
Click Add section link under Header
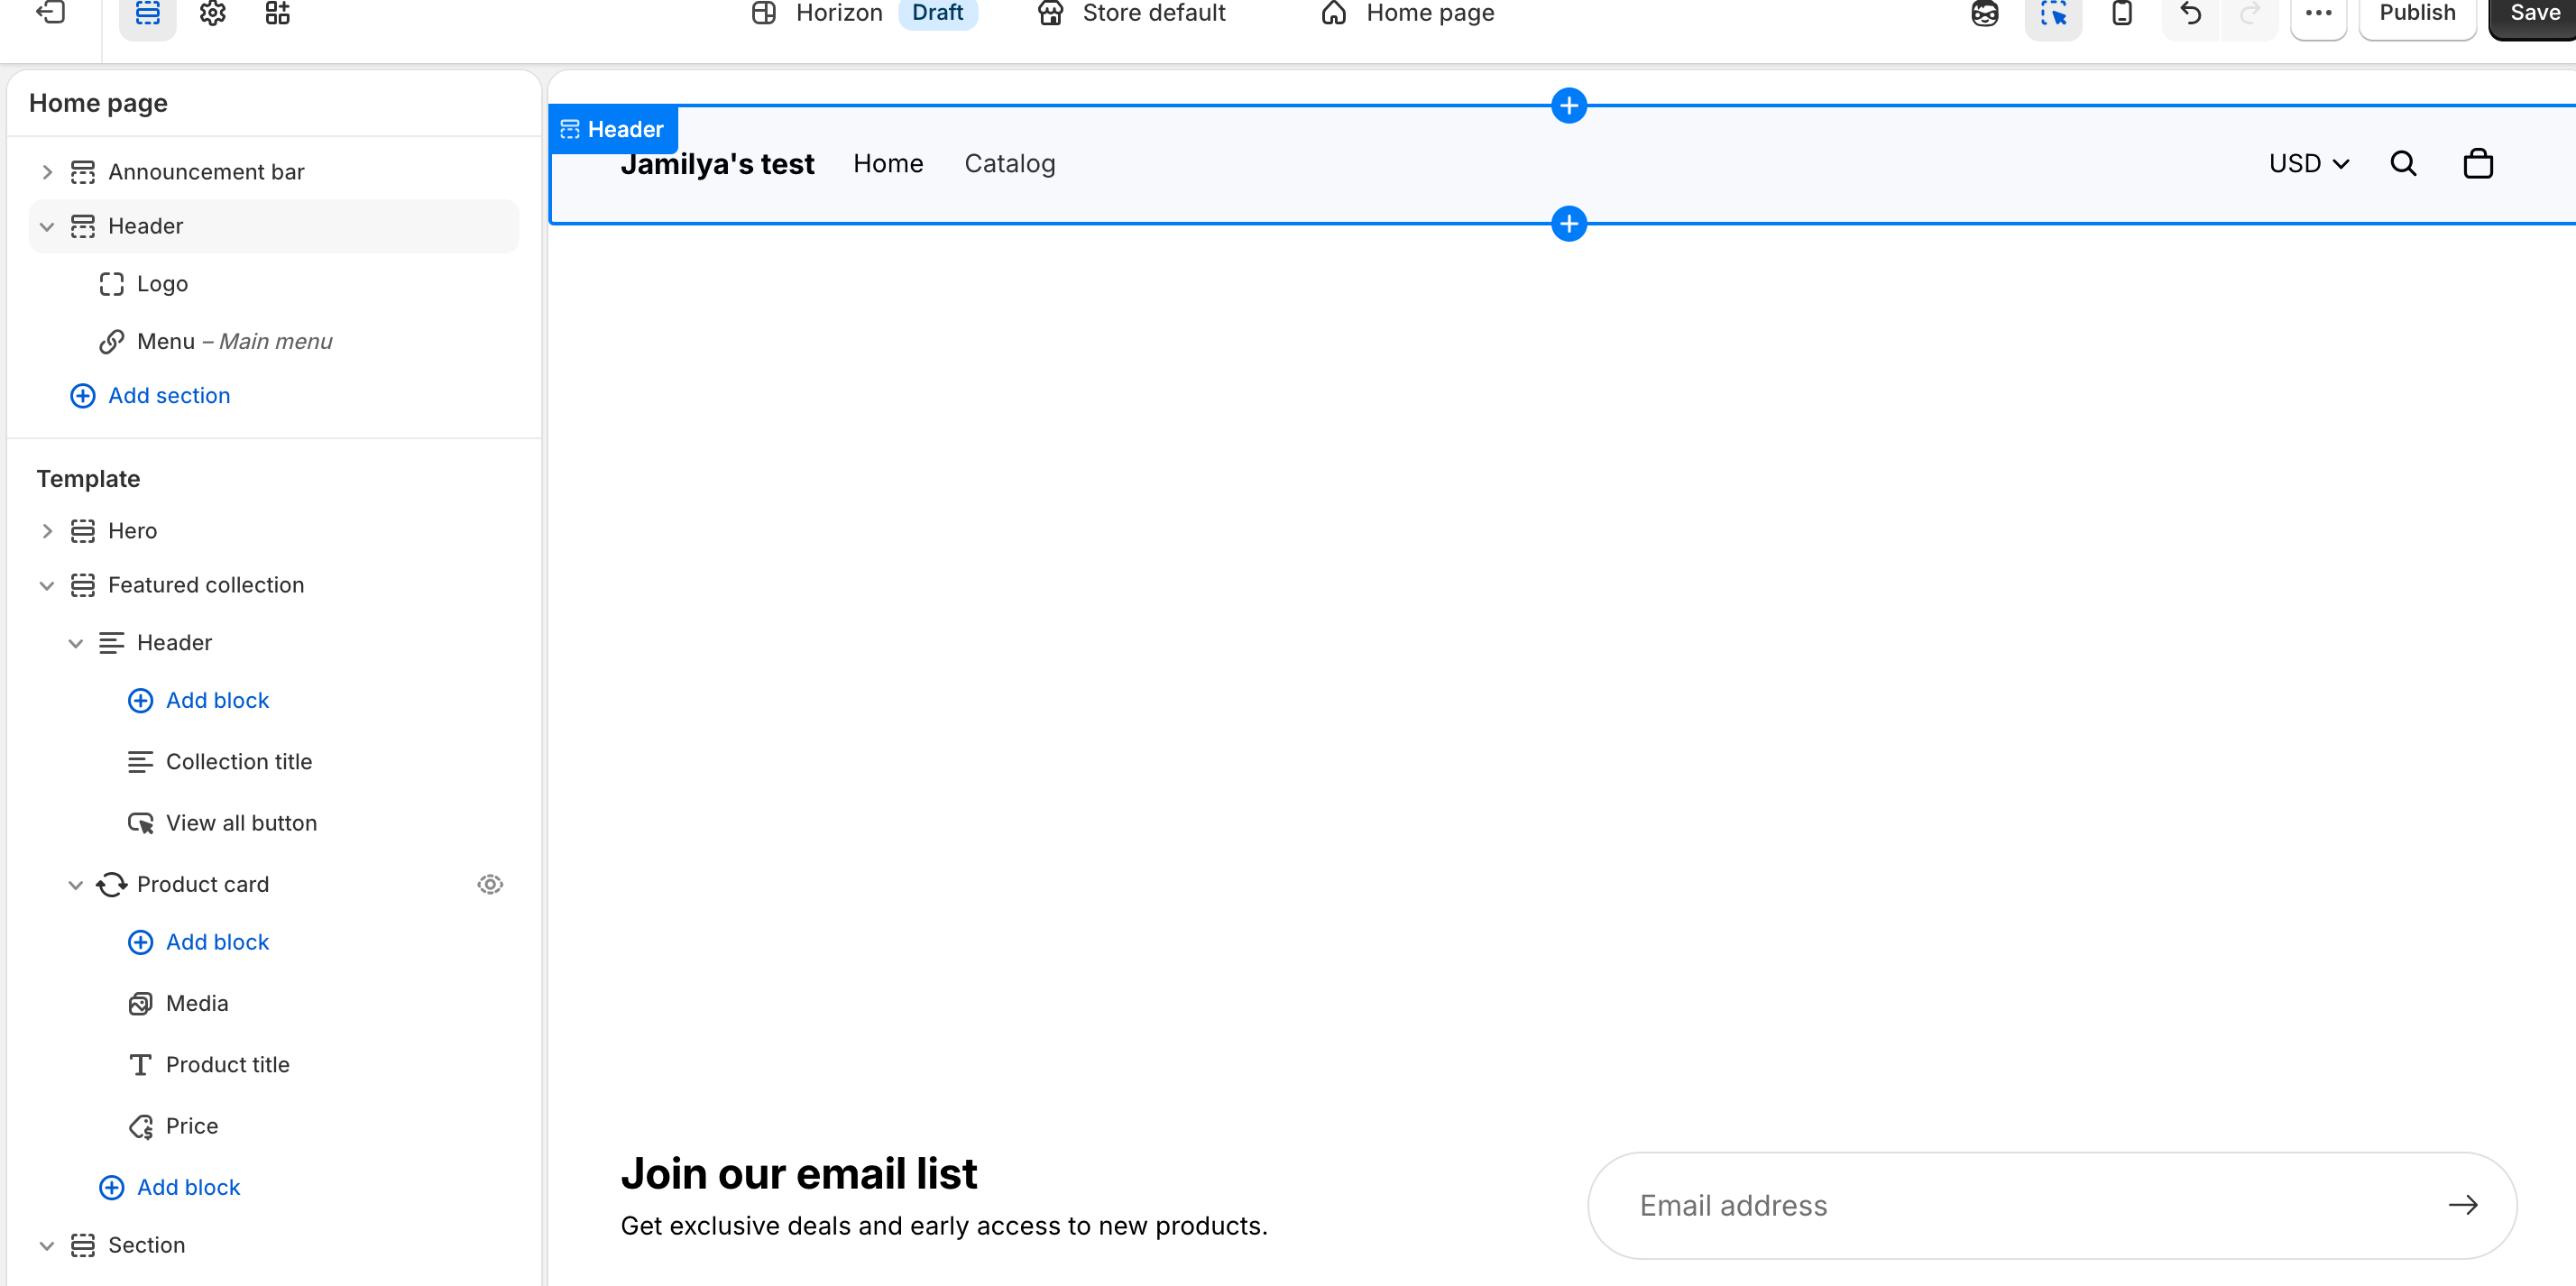169,396
